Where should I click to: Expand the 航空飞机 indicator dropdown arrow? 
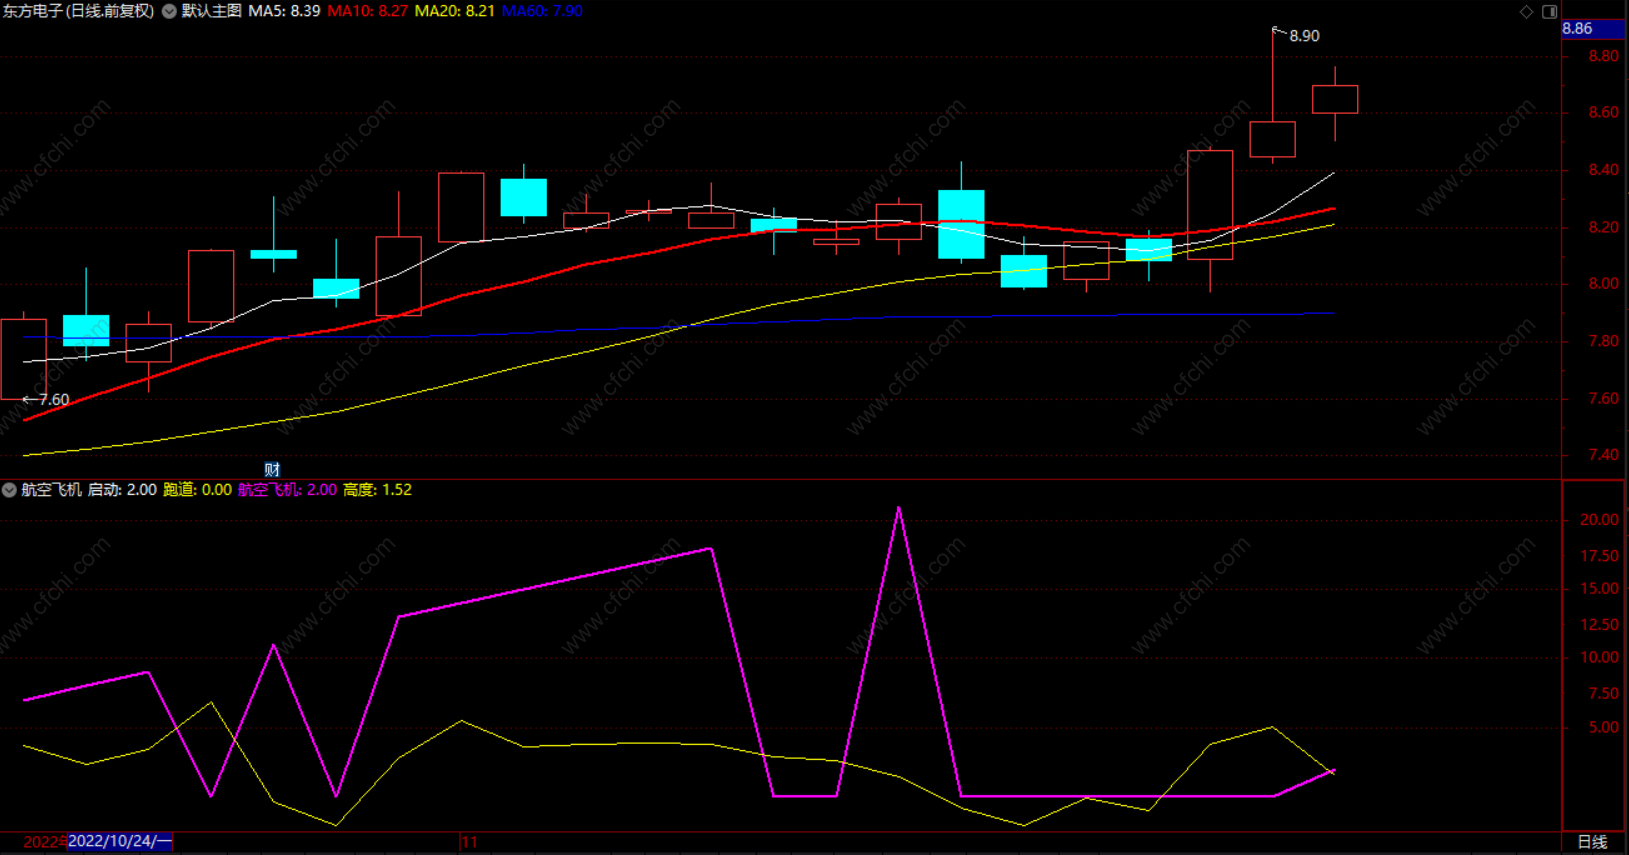(x=9, y=490)
